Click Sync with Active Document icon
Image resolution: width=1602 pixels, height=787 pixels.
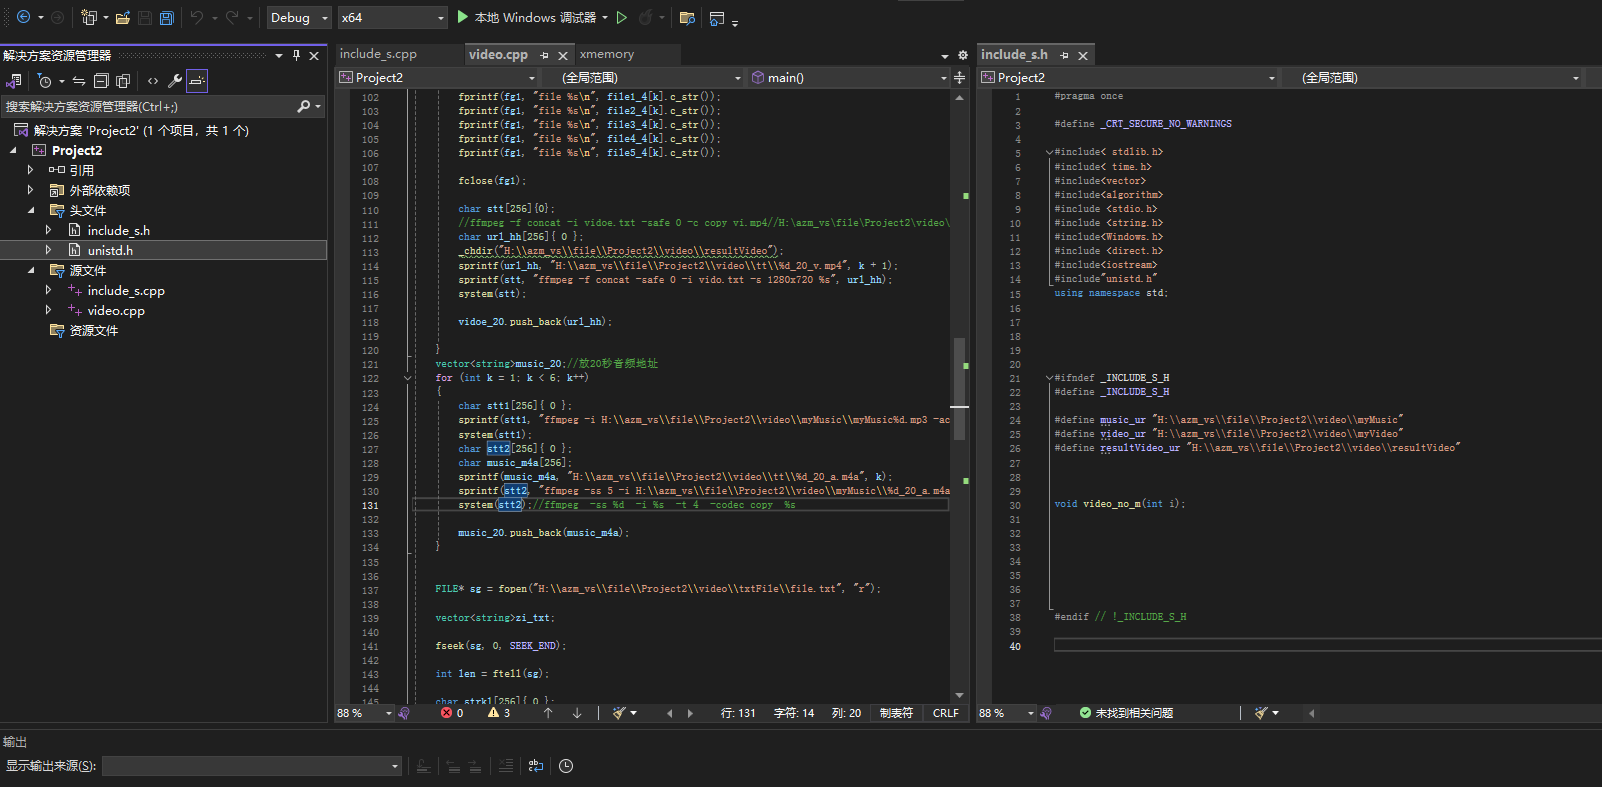tap(79, 81)
